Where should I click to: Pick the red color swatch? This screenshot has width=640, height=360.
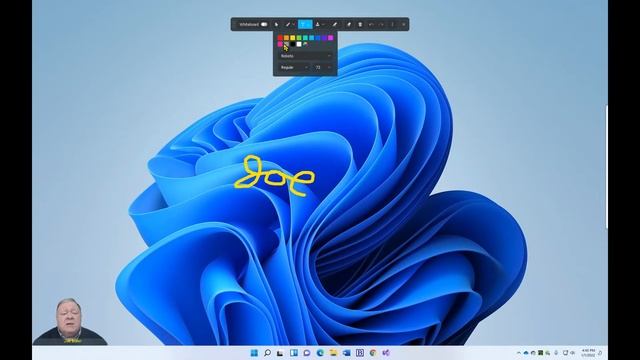(x=280, y=38)
